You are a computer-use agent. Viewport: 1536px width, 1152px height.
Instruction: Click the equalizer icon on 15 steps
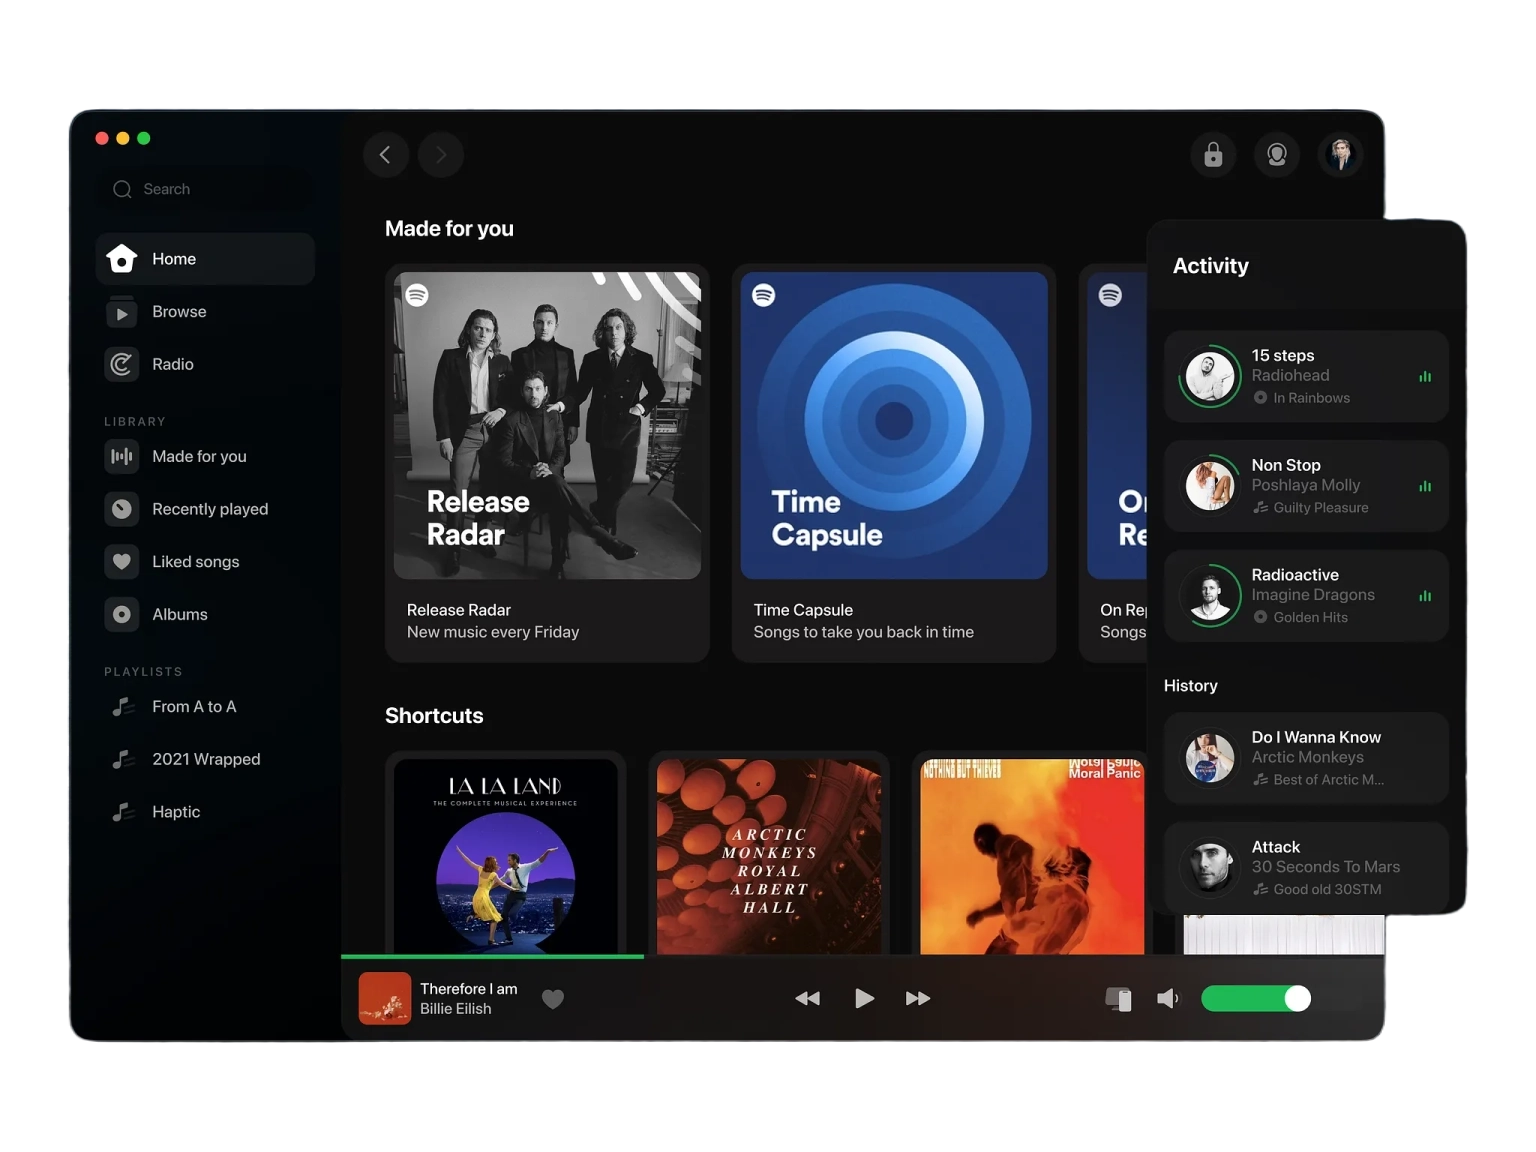pos(1425,377)
